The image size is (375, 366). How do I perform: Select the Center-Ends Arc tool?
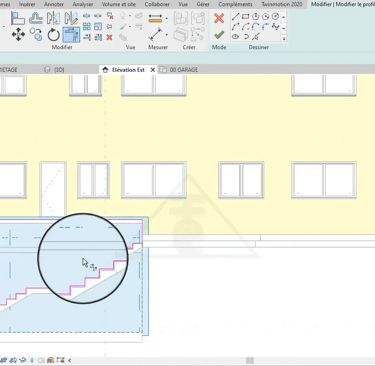(246, 27)
